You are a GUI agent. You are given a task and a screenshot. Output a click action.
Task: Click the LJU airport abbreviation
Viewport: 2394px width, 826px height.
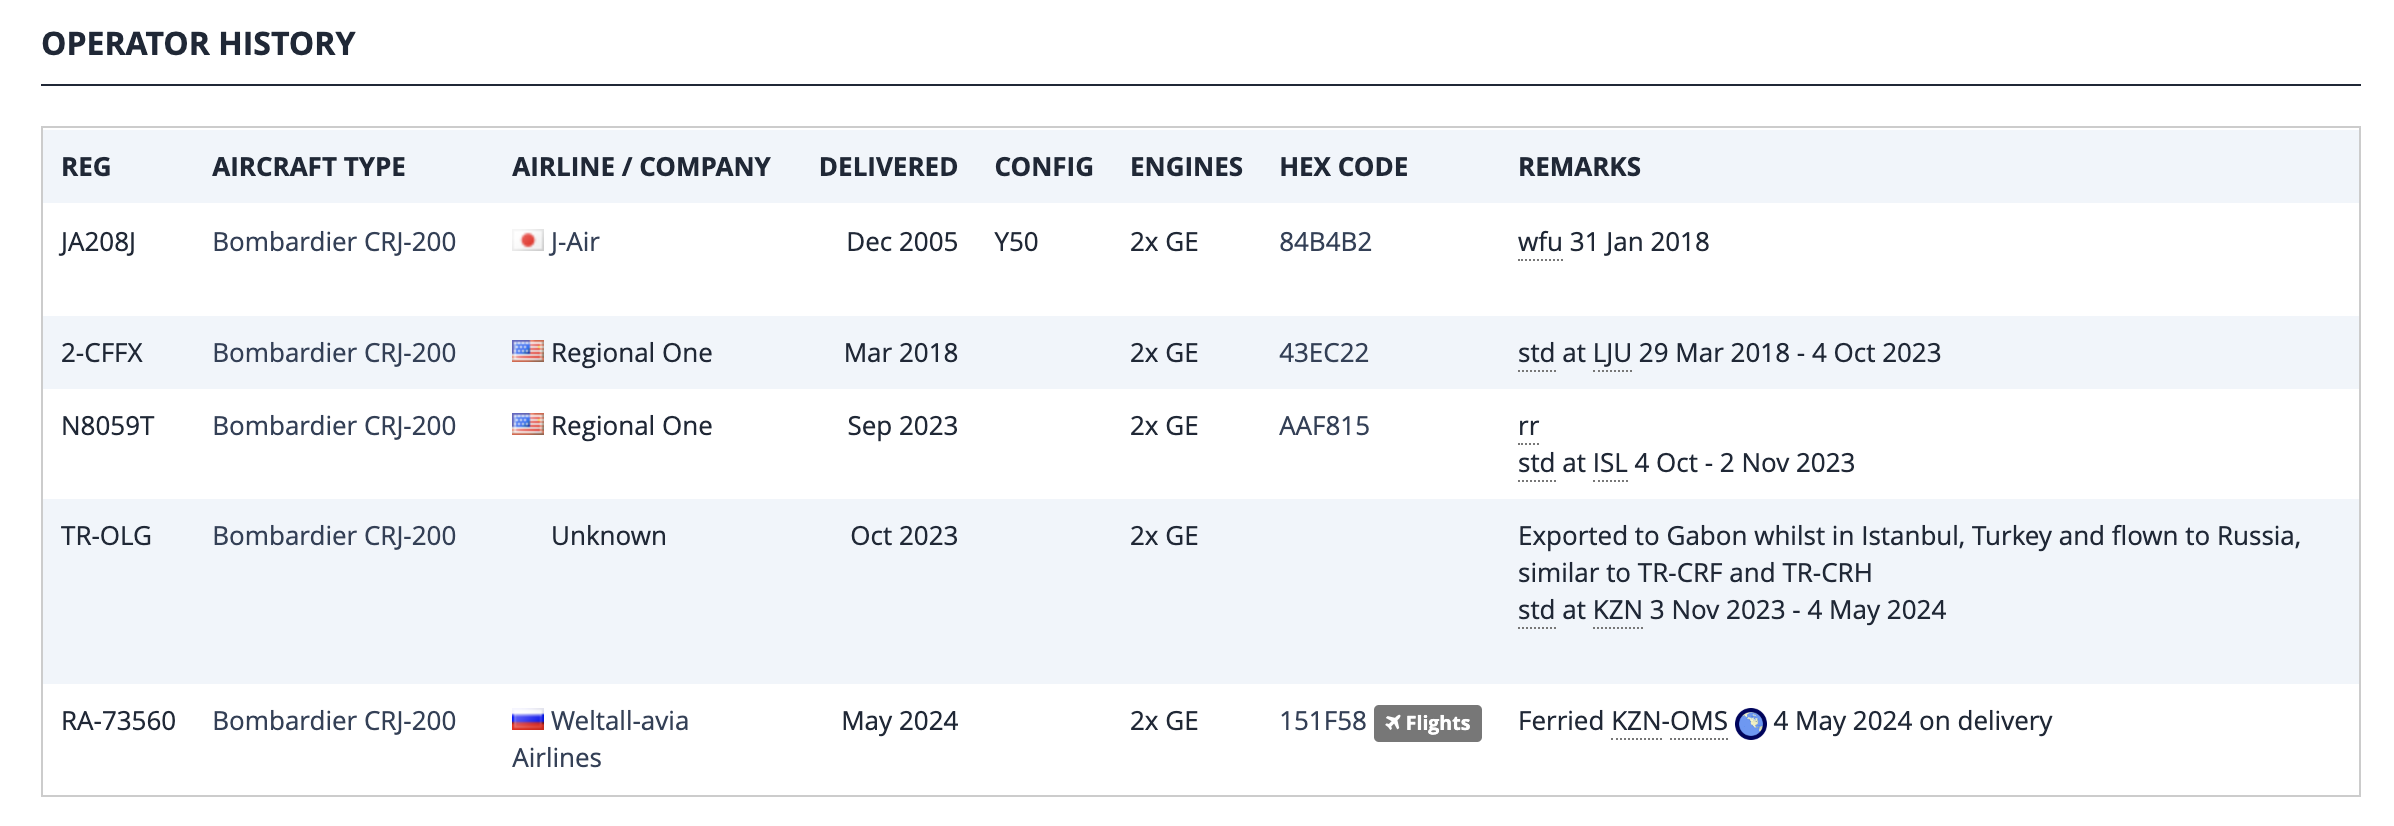[x=1611, y=353]
